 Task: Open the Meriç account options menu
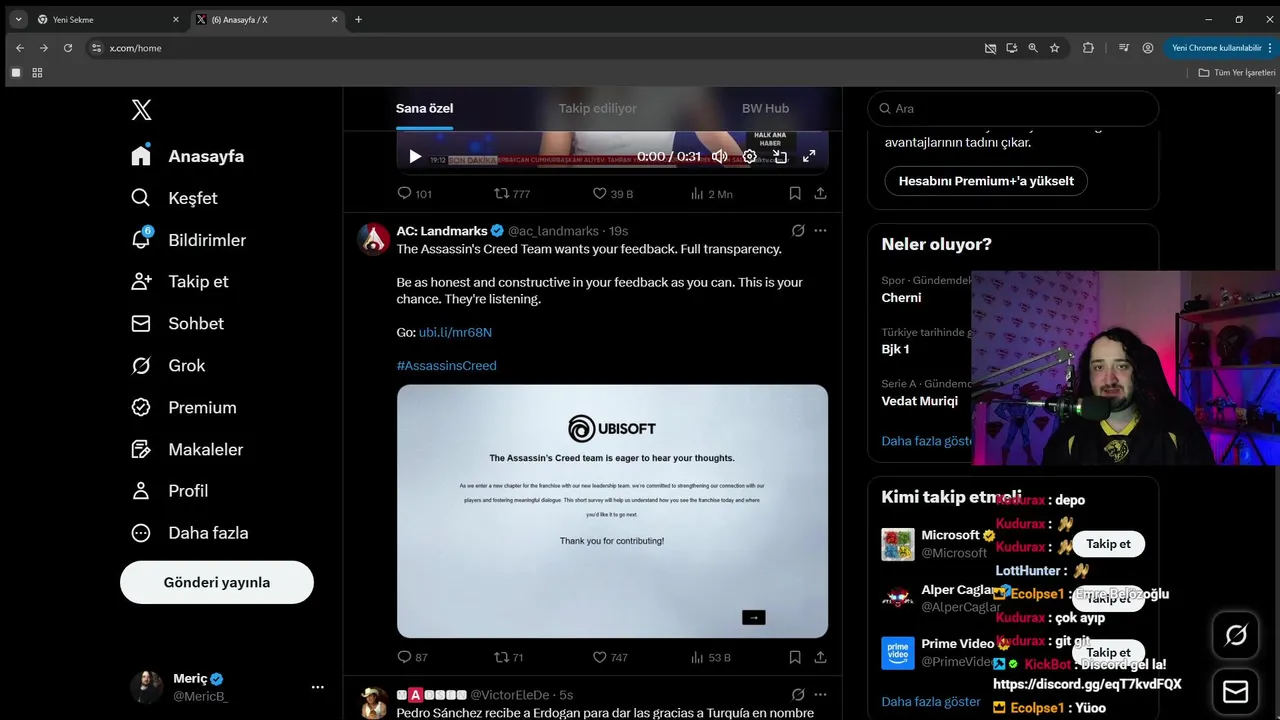pos(317,687)
